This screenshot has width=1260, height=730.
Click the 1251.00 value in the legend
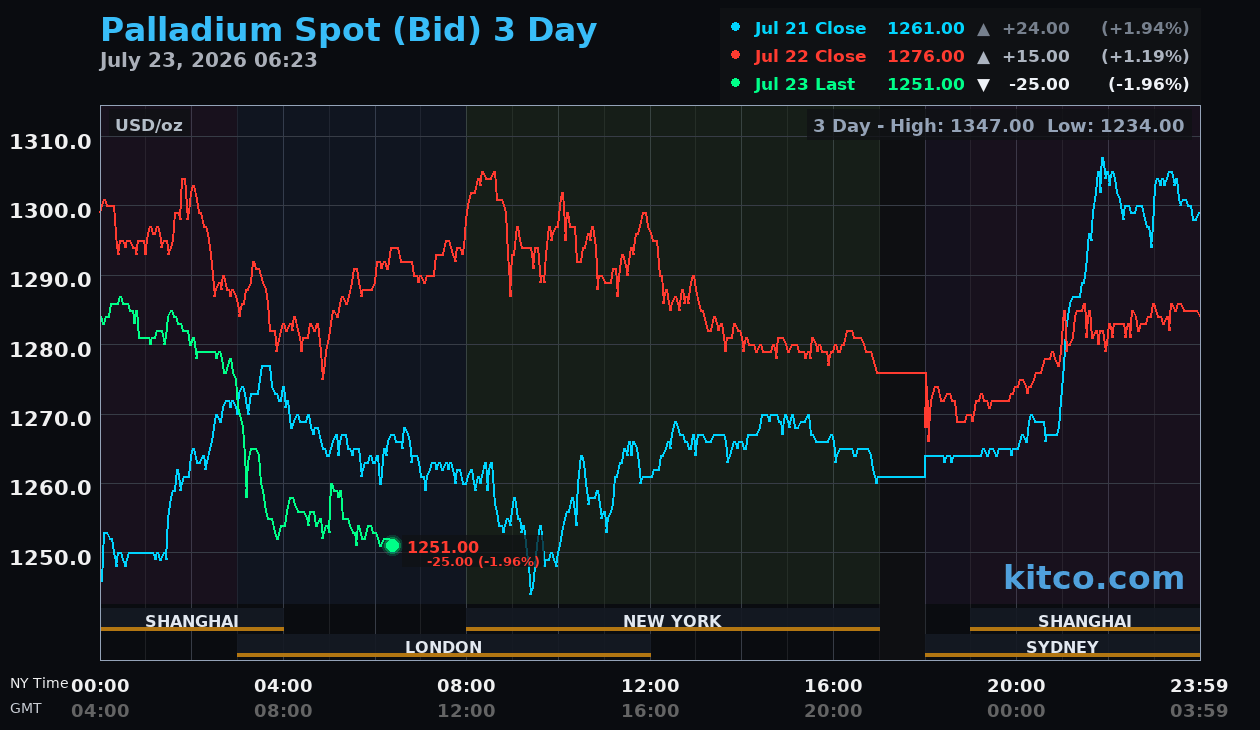click(x=926, y=85)
